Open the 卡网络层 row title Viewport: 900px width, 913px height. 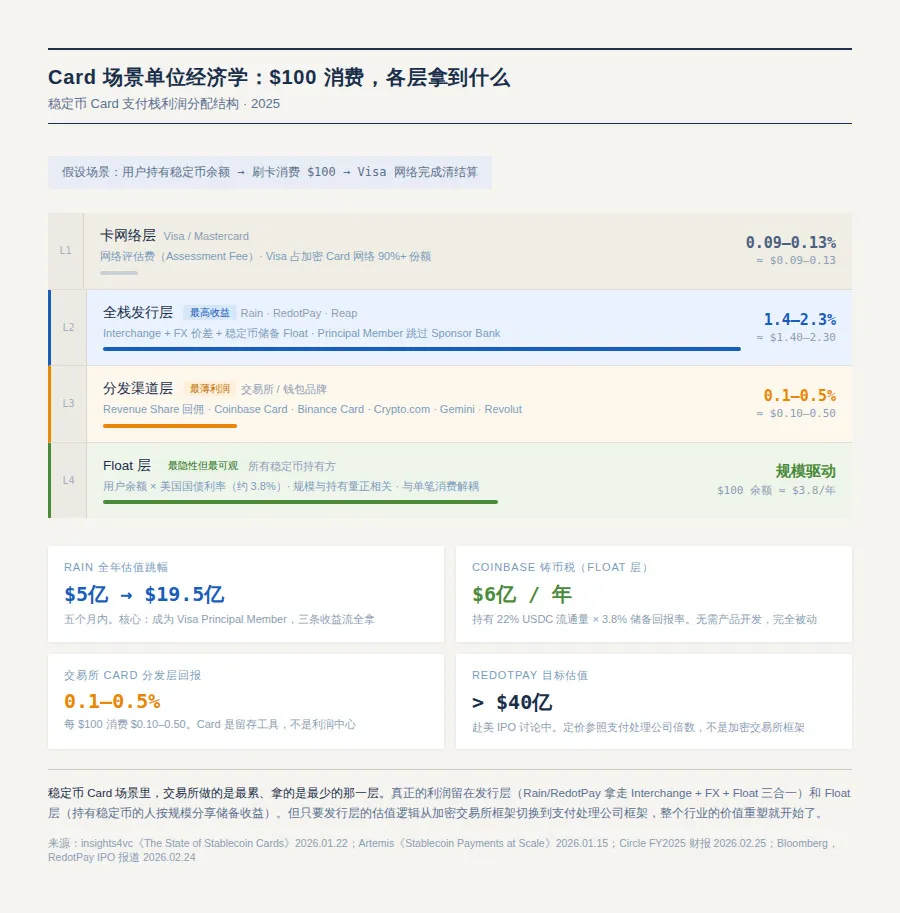(128, 236)
